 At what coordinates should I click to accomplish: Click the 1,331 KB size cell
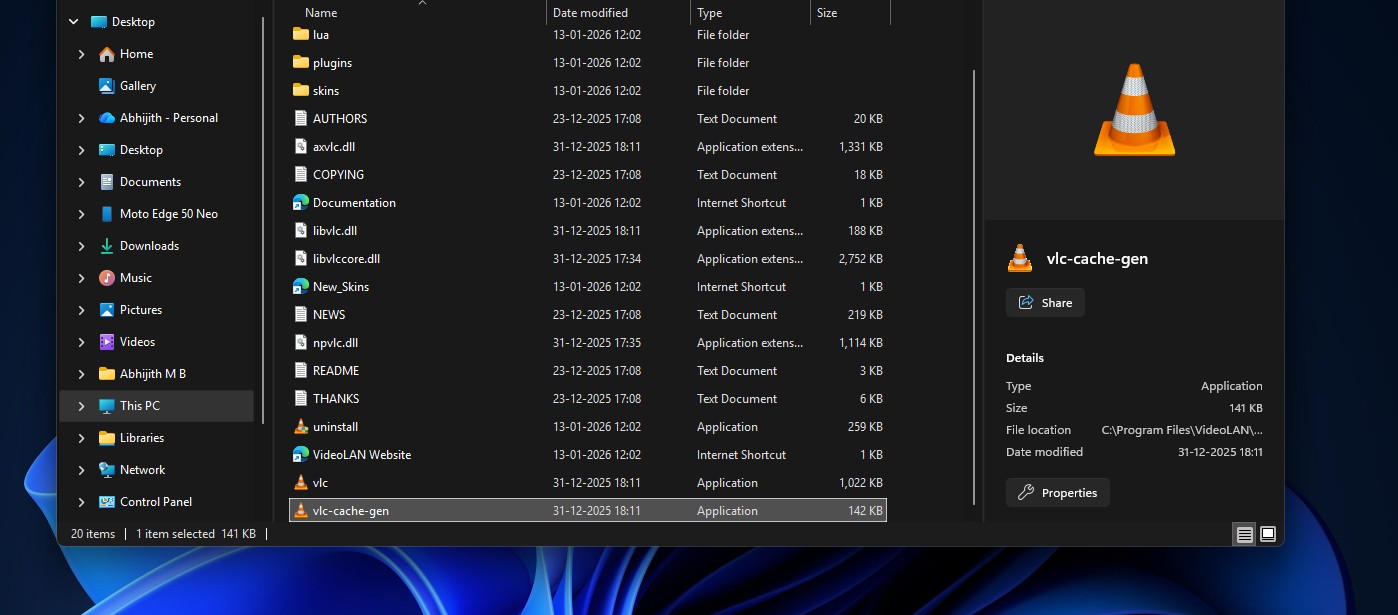861,146
